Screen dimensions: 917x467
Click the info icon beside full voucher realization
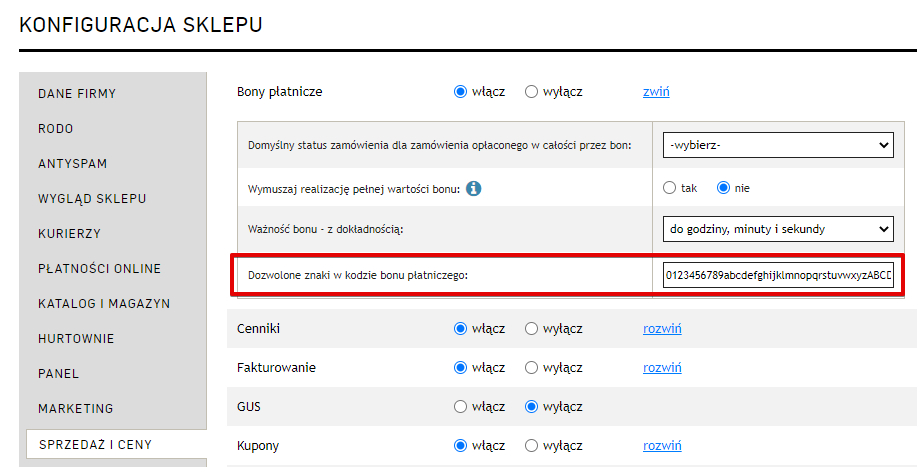tap(474, 188)
